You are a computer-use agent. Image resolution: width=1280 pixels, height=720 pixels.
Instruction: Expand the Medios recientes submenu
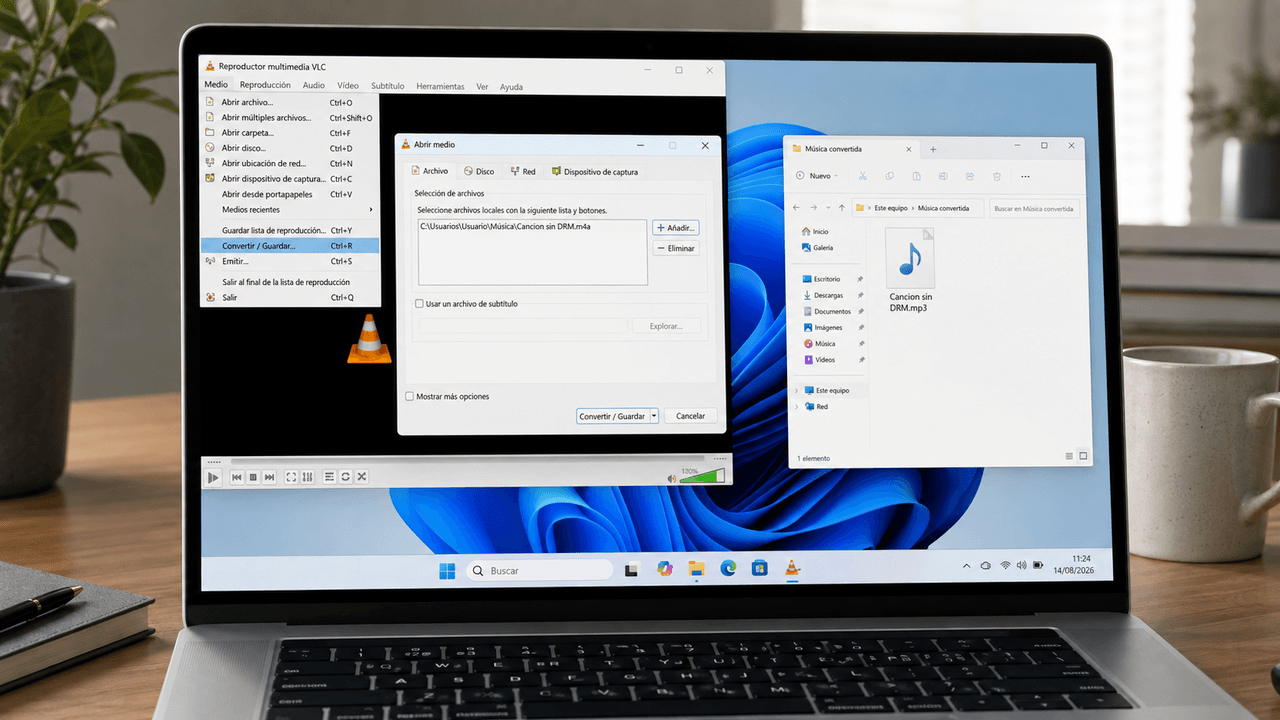click(290, 210)
